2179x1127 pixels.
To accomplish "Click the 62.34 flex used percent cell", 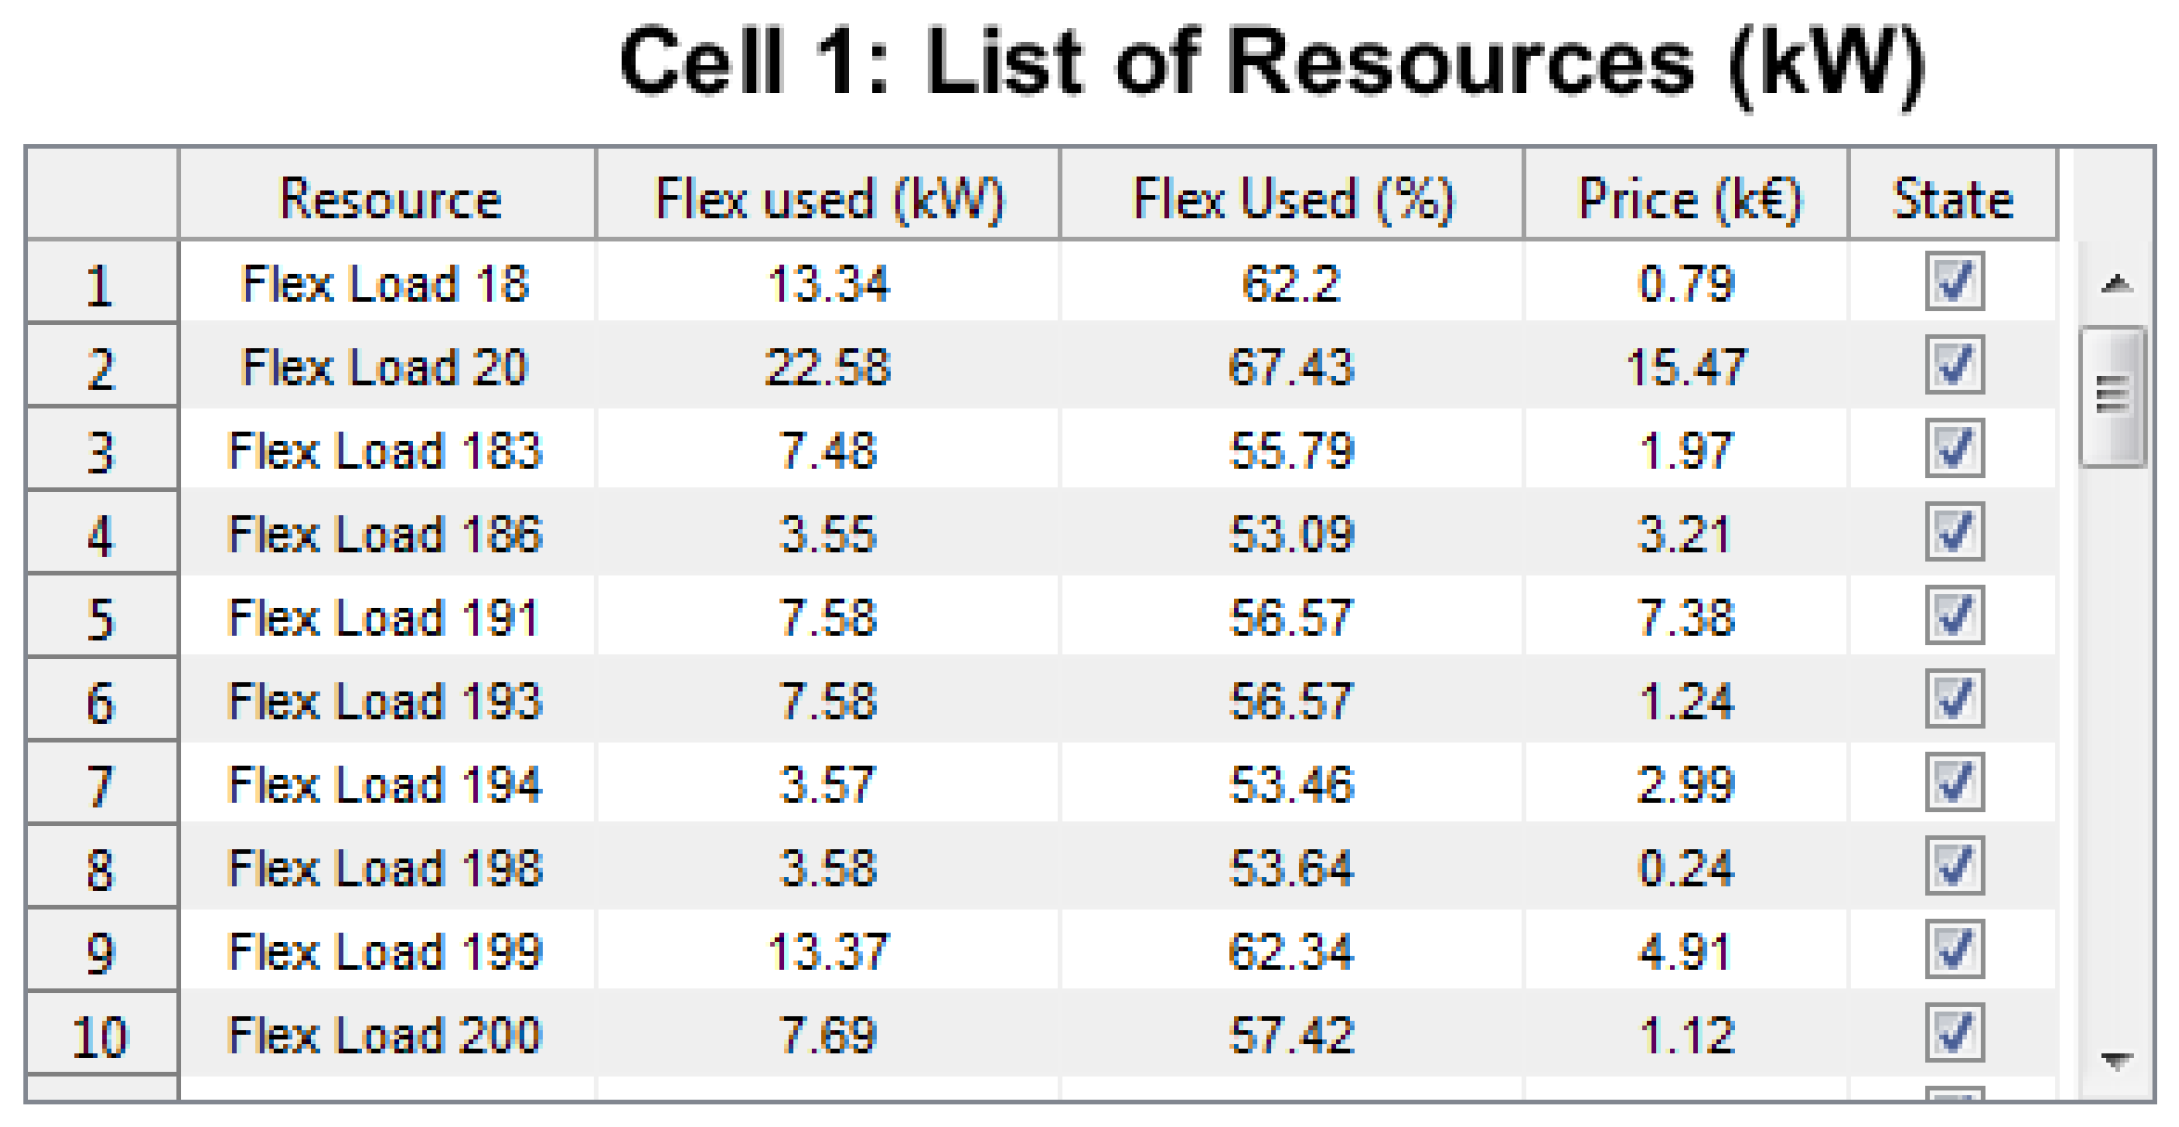I will tap(1291, 951).
